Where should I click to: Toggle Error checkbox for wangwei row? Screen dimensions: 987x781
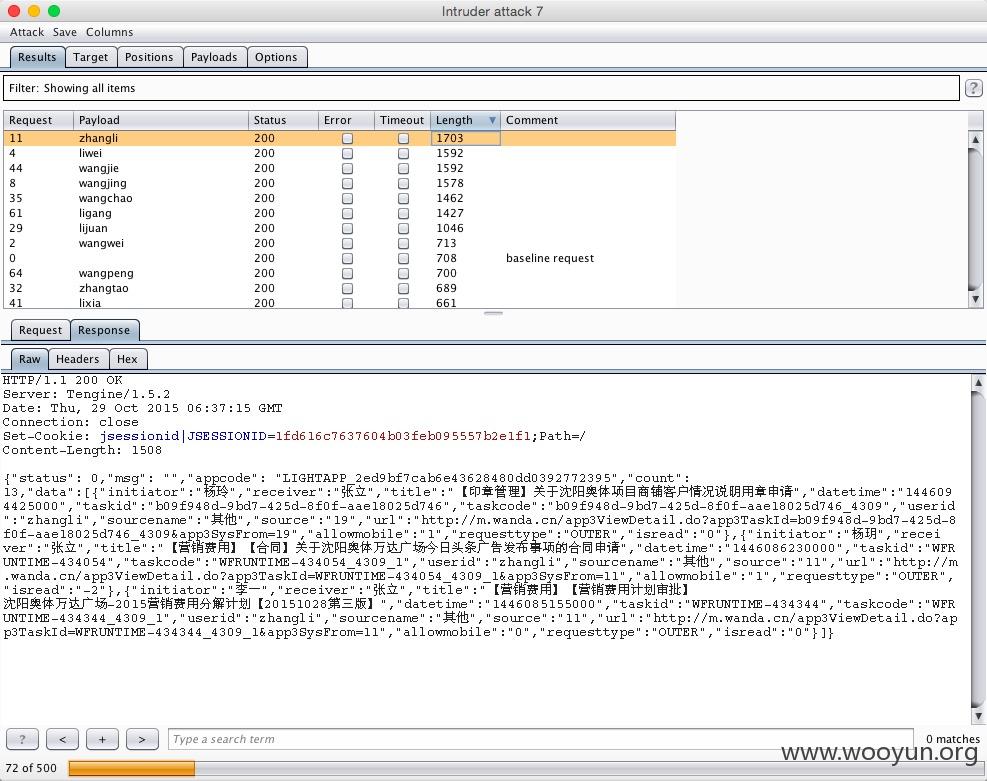(347, 244)
